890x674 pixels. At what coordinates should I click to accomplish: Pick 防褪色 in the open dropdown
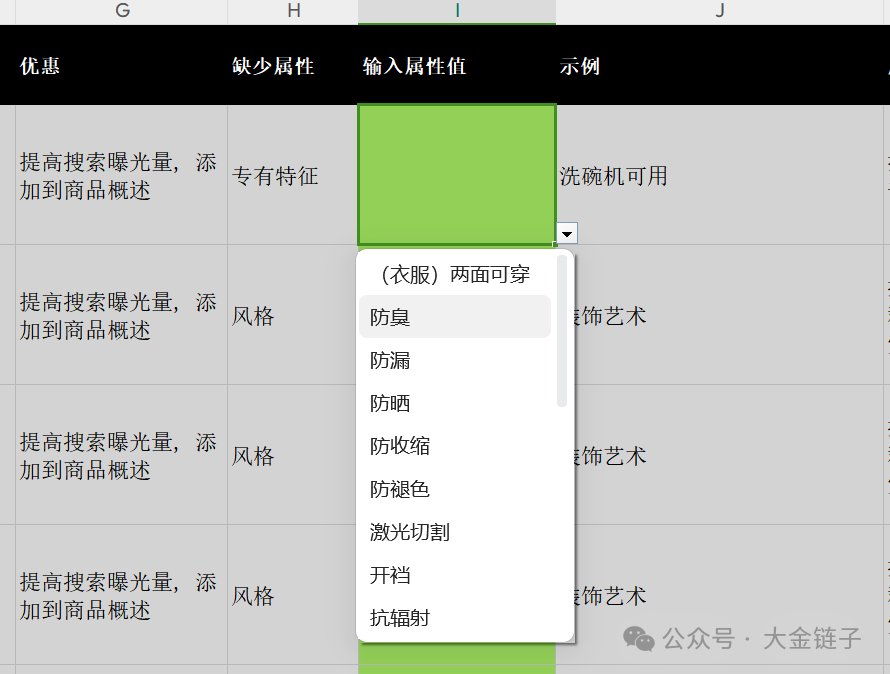[x=455, y=489]
